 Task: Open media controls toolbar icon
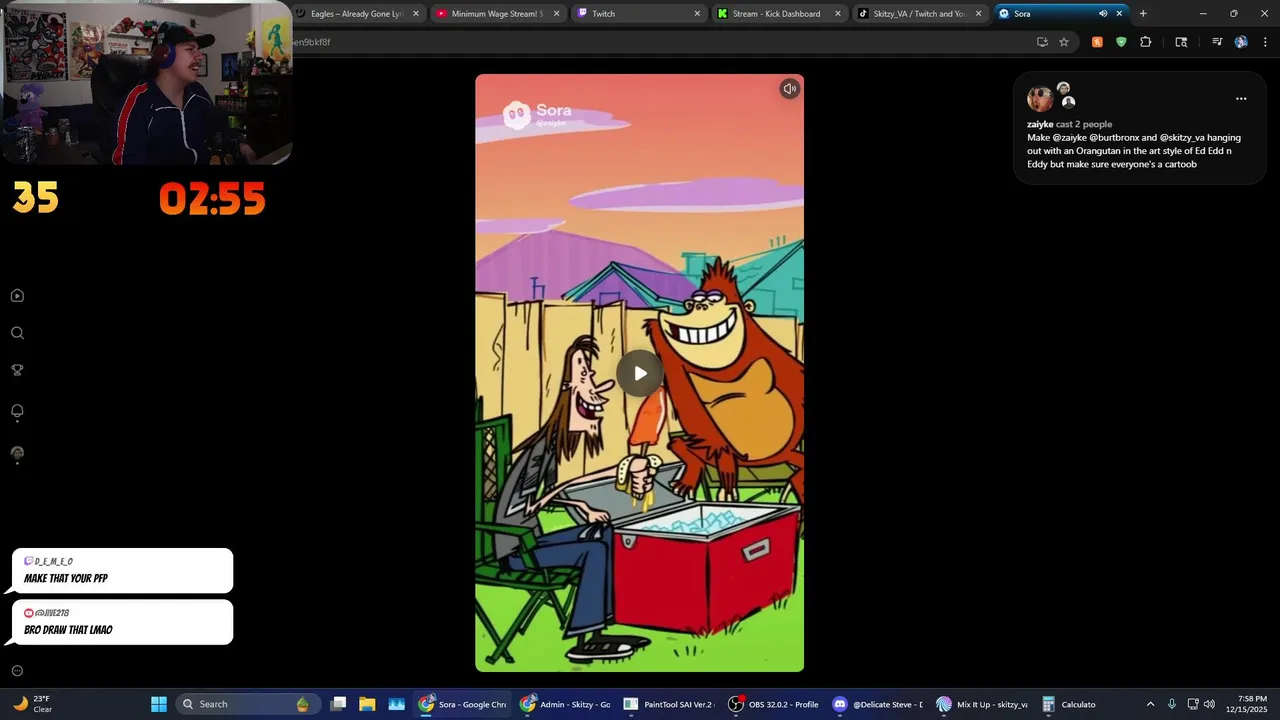click(1217, 42)
